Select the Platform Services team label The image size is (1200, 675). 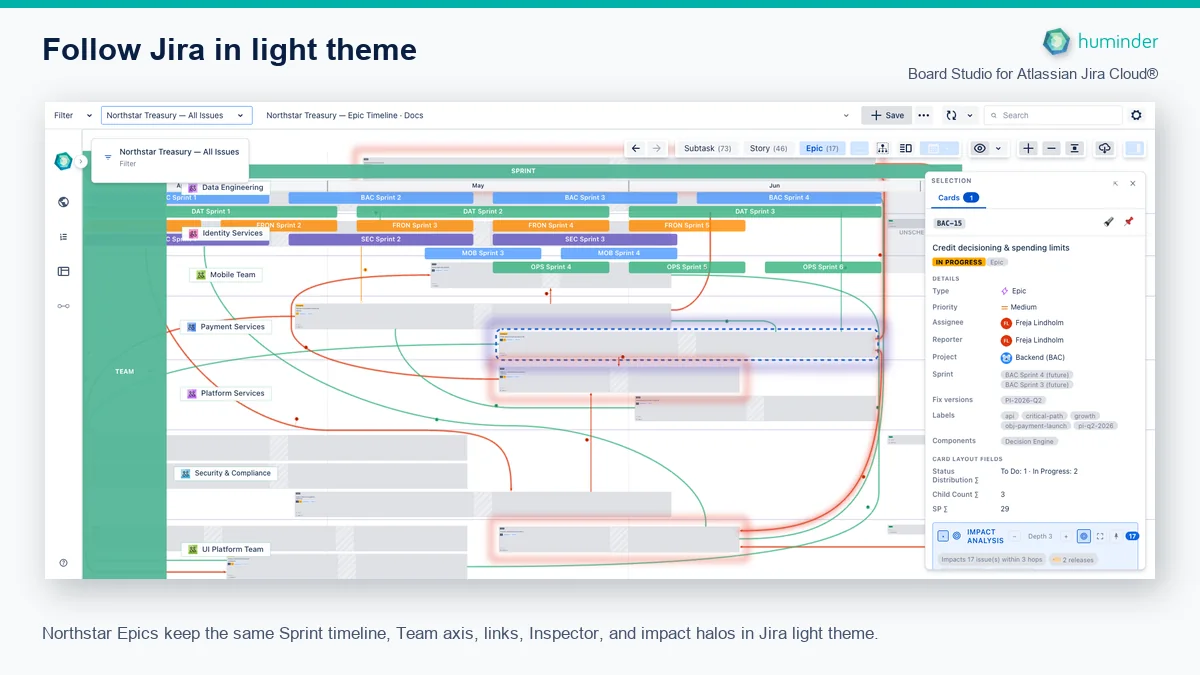[225, 393]
